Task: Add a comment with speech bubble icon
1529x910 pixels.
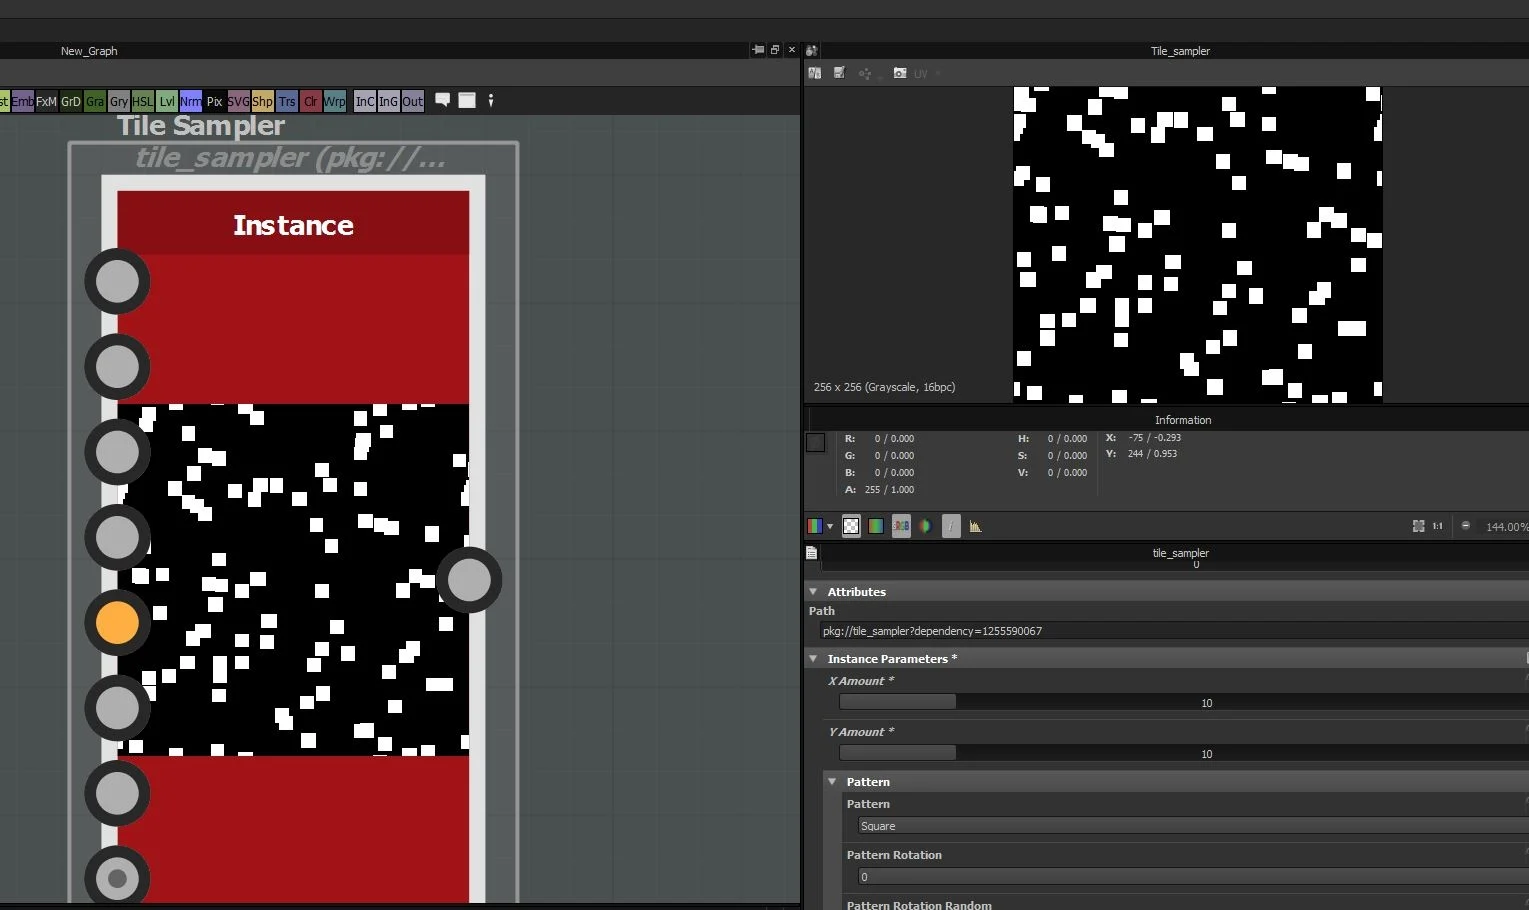Action: coord(442,100)
